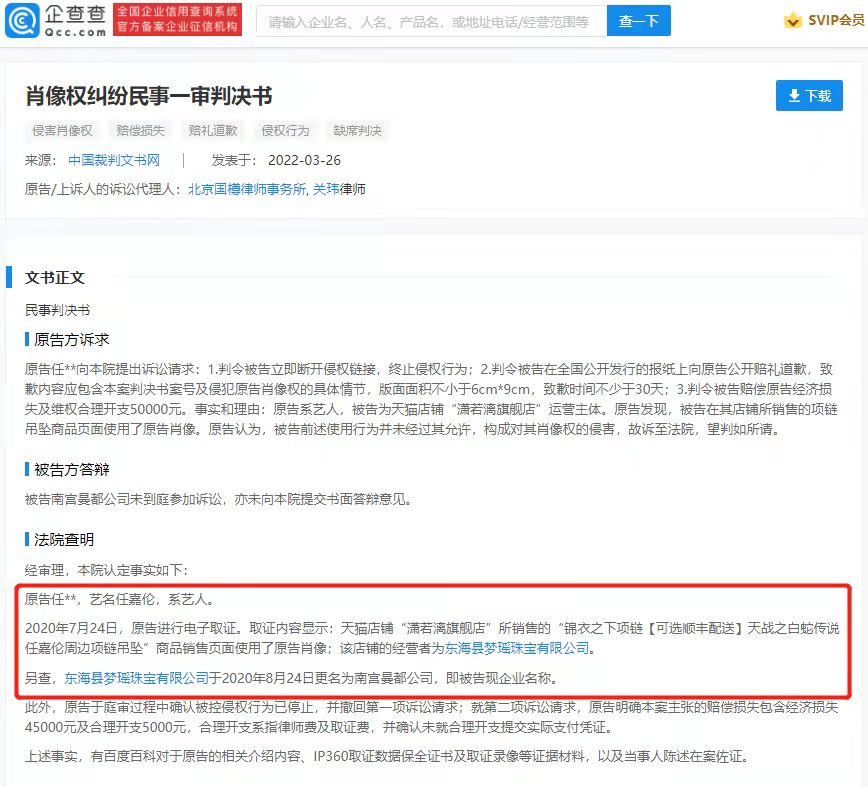
Task: Click the publish date 2022-03-26
Action: pos(304,160)
